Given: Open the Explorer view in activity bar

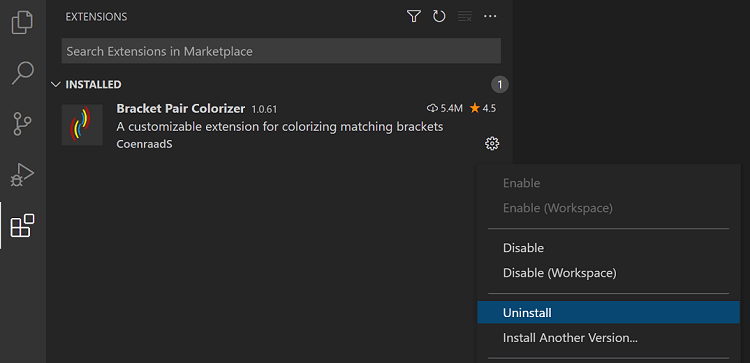Looking at the screenshot, I should click(22, 23).
